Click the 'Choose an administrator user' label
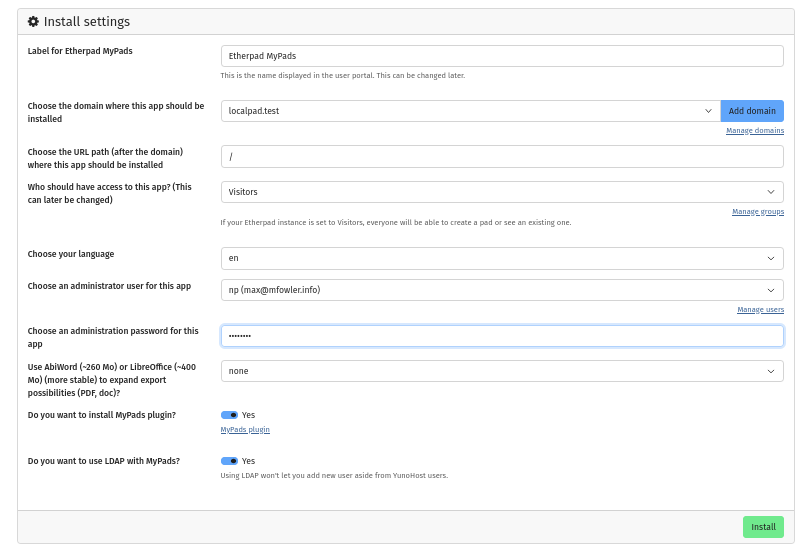The height and width of the screenshot is (553, 806). coord(109,286)
